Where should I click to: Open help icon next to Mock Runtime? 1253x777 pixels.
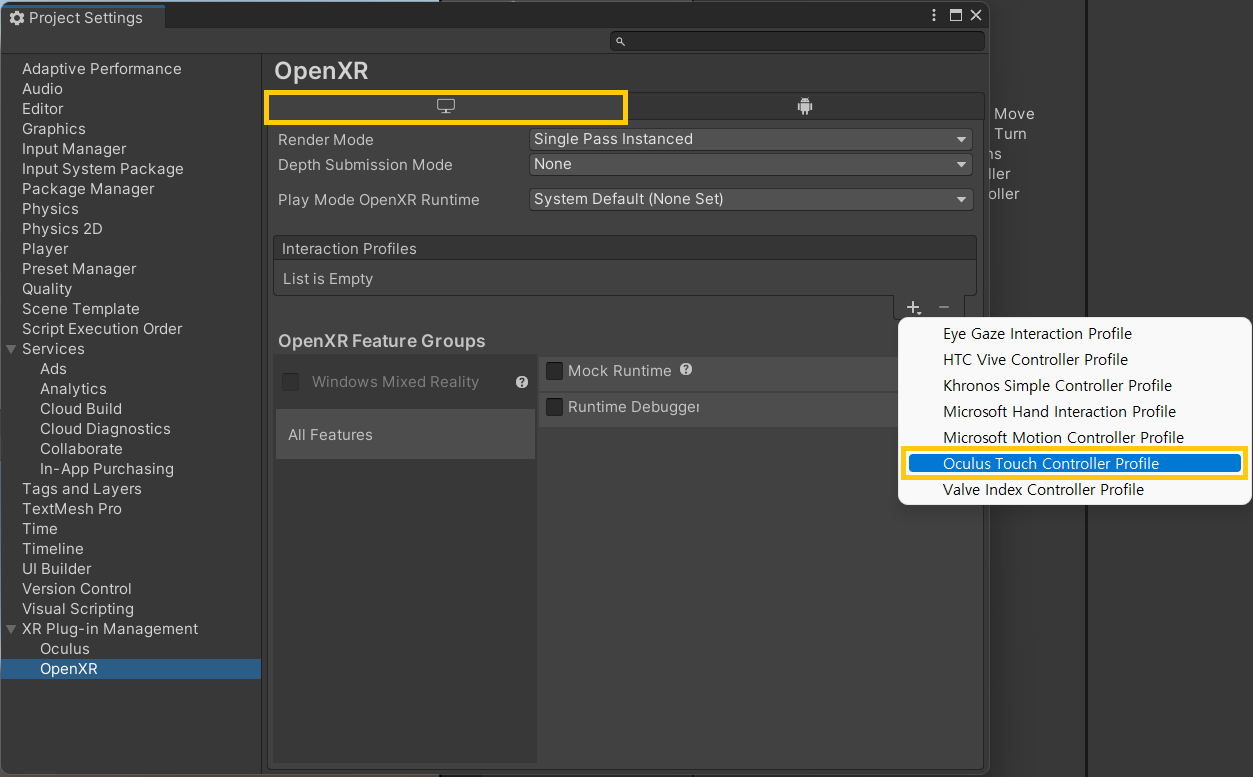click(686, 369)
